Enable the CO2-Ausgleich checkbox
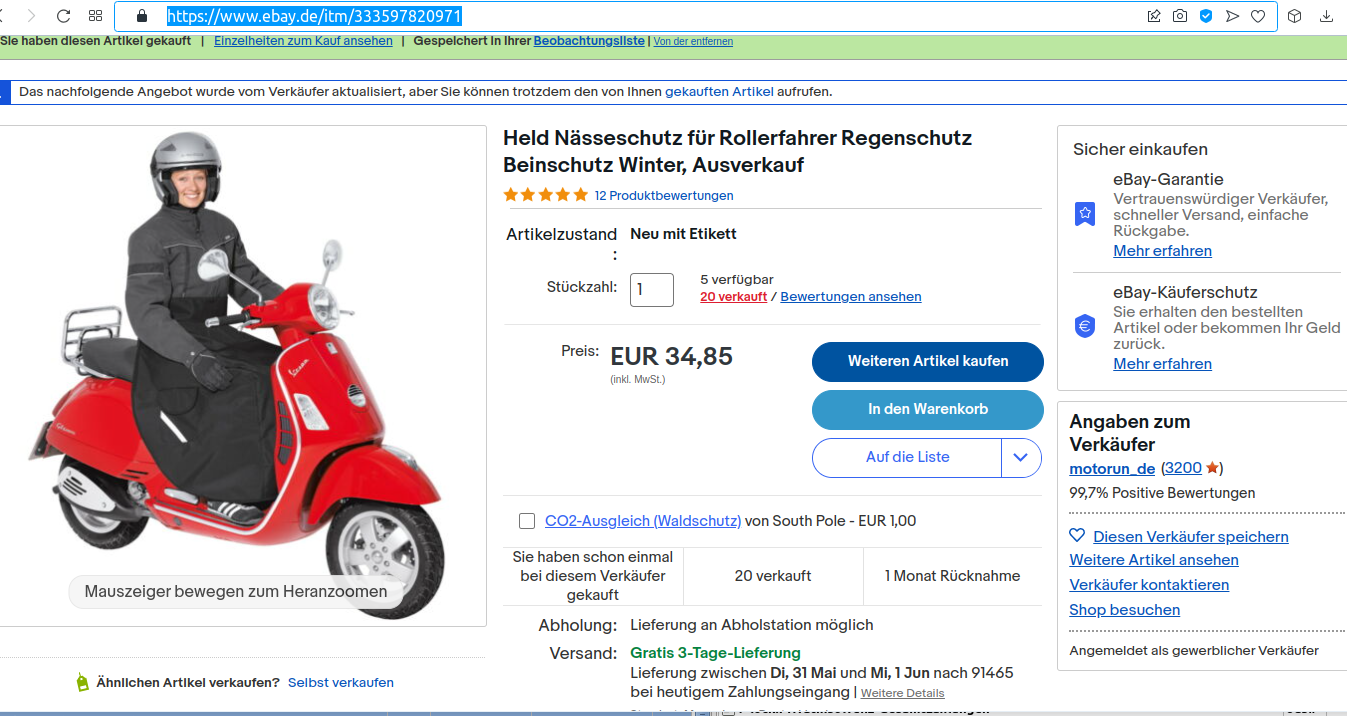 527,521
